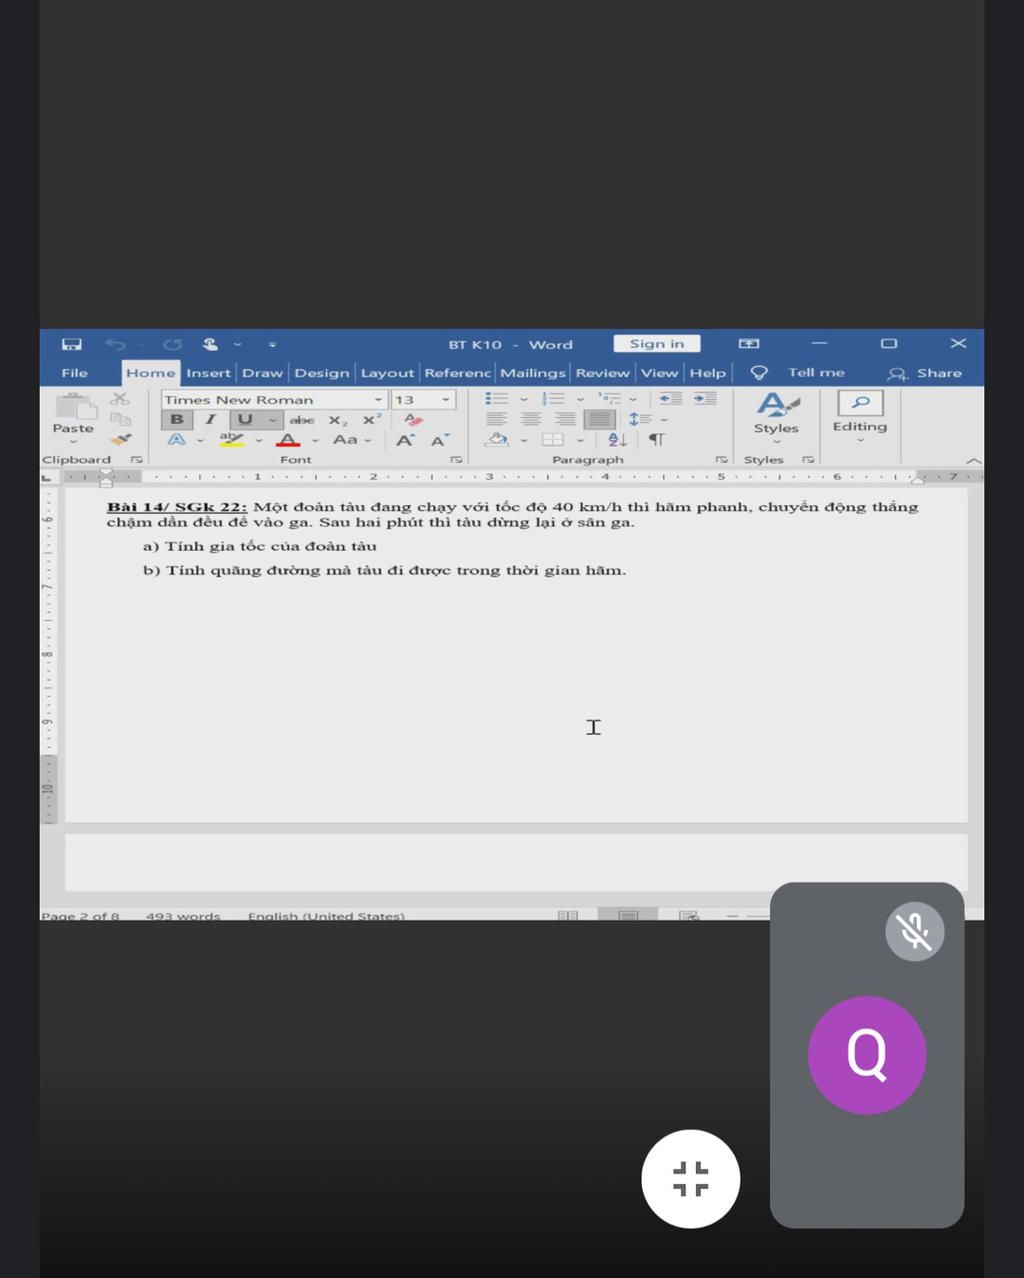
Task: Open Tell me lightbulb search
Action: click(759, 372)
